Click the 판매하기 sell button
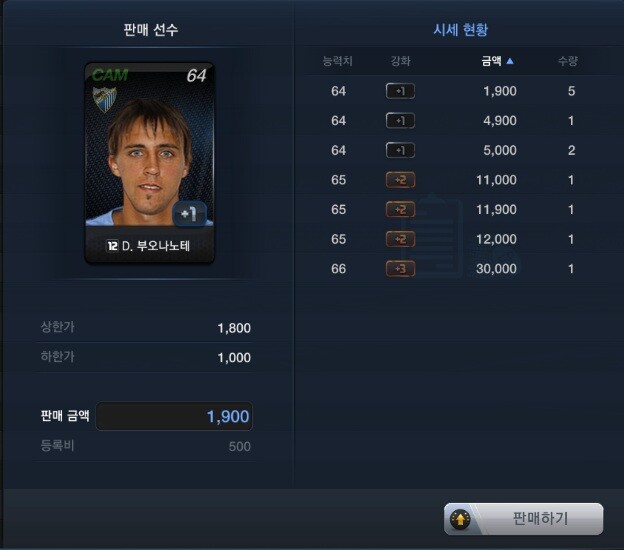This screenshot has height=550, width=624. [x=523, y=519]
